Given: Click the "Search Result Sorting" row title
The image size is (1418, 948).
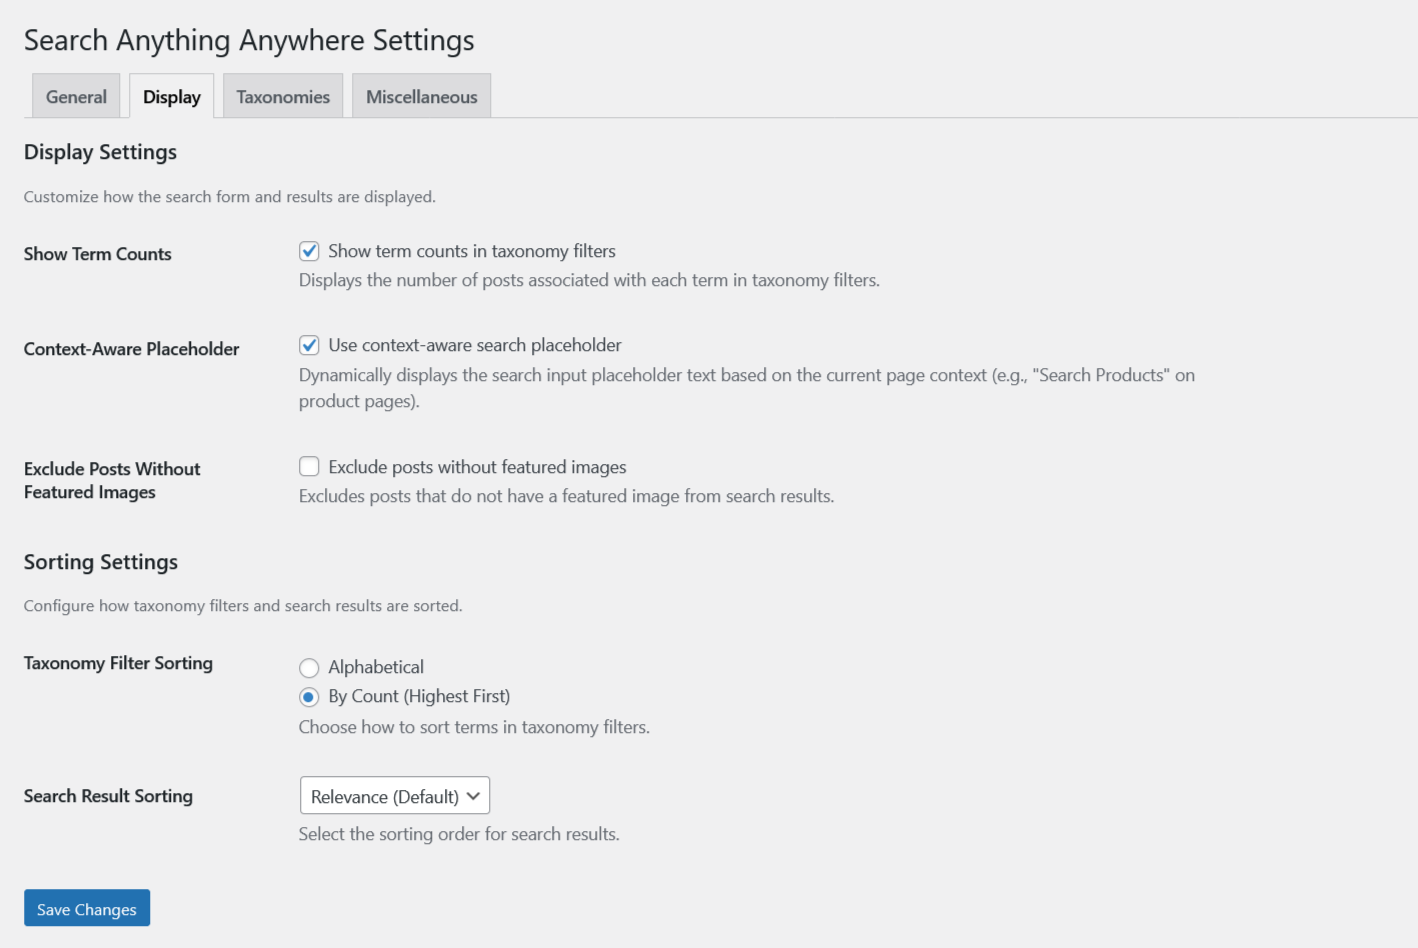Looking at the screenshot, I should (108, 796).
